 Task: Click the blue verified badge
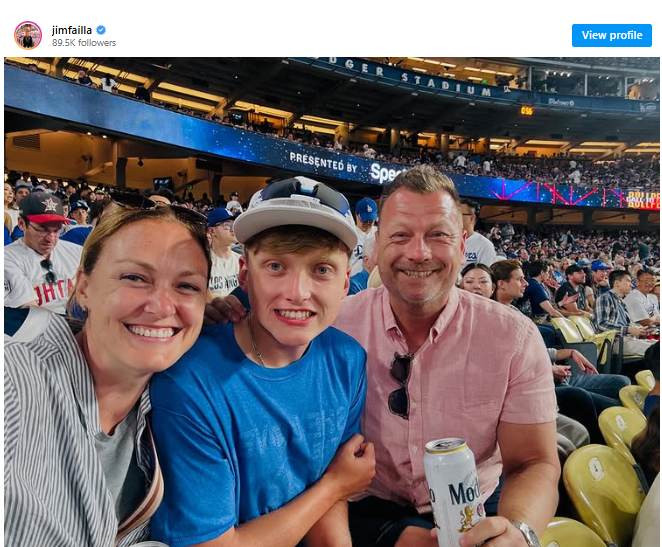point(101,31)
